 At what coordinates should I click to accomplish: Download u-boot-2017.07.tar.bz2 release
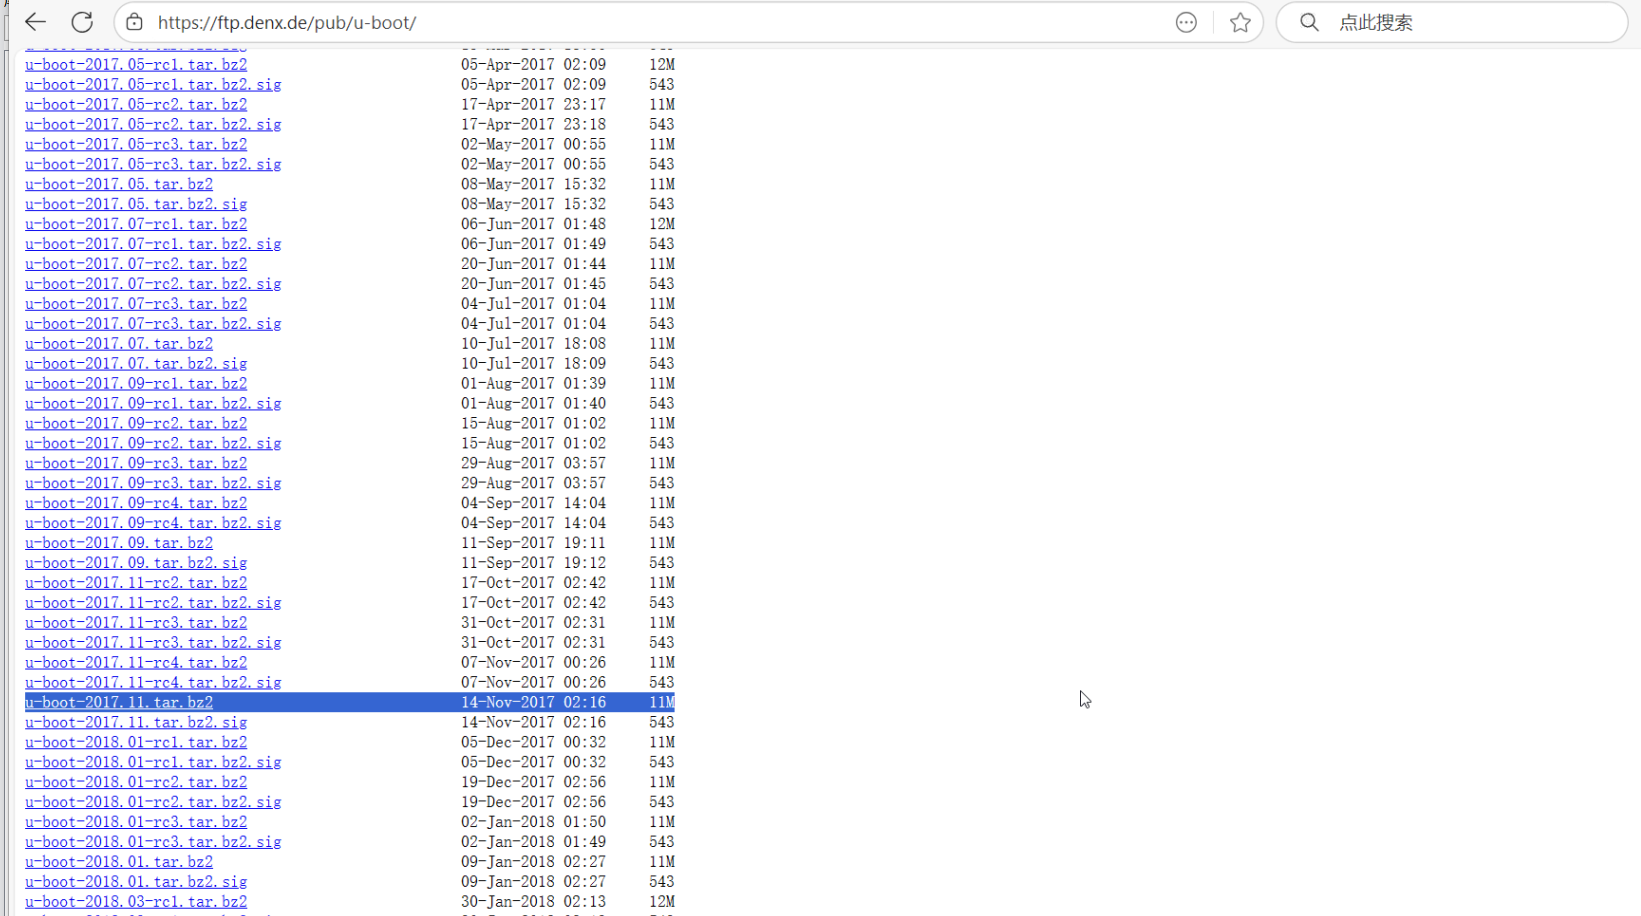tap(119, 344)
